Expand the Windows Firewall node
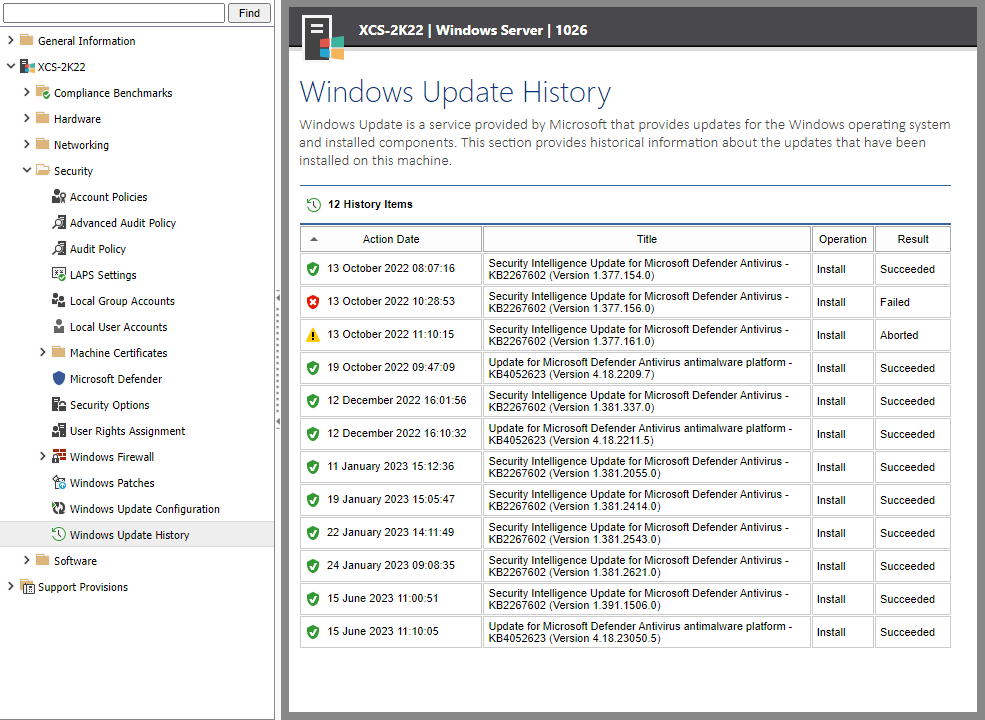This screenshot has width=985, height=720. click(x=43, y=457)
